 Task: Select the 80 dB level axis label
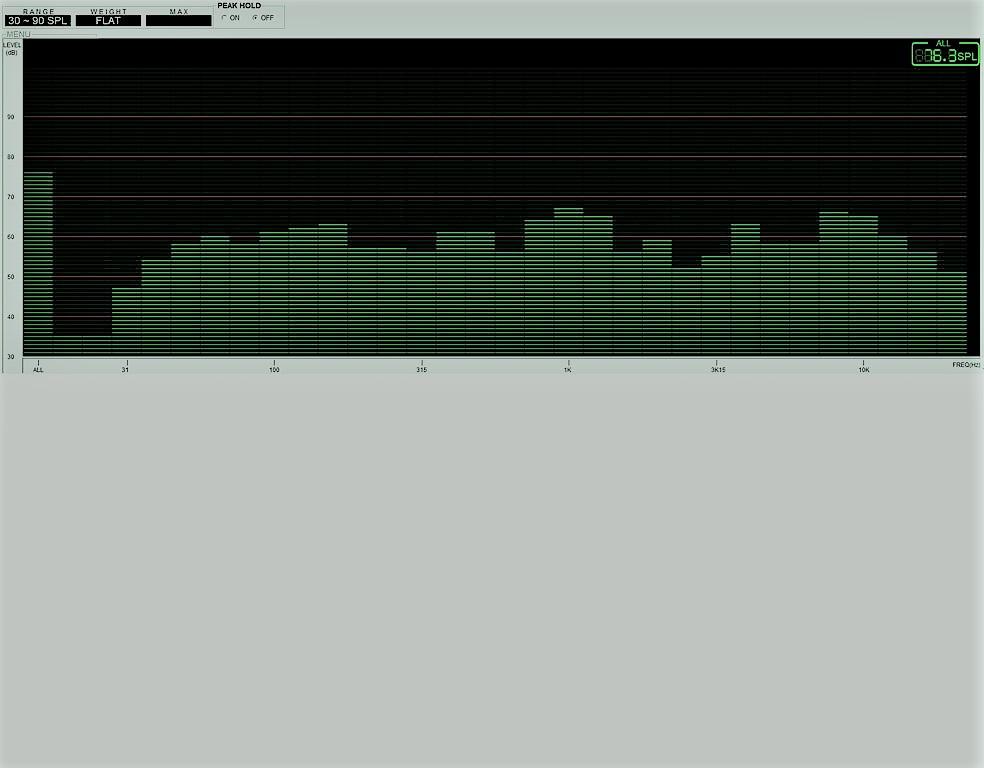tap(11, 157)
